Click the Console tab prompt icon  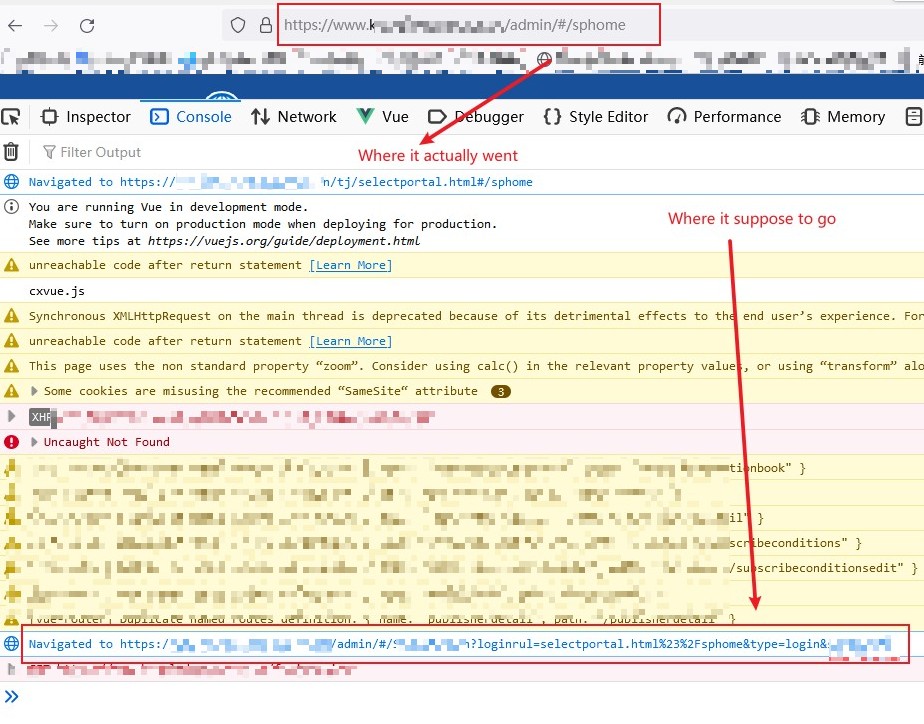(x=159, y=117)
